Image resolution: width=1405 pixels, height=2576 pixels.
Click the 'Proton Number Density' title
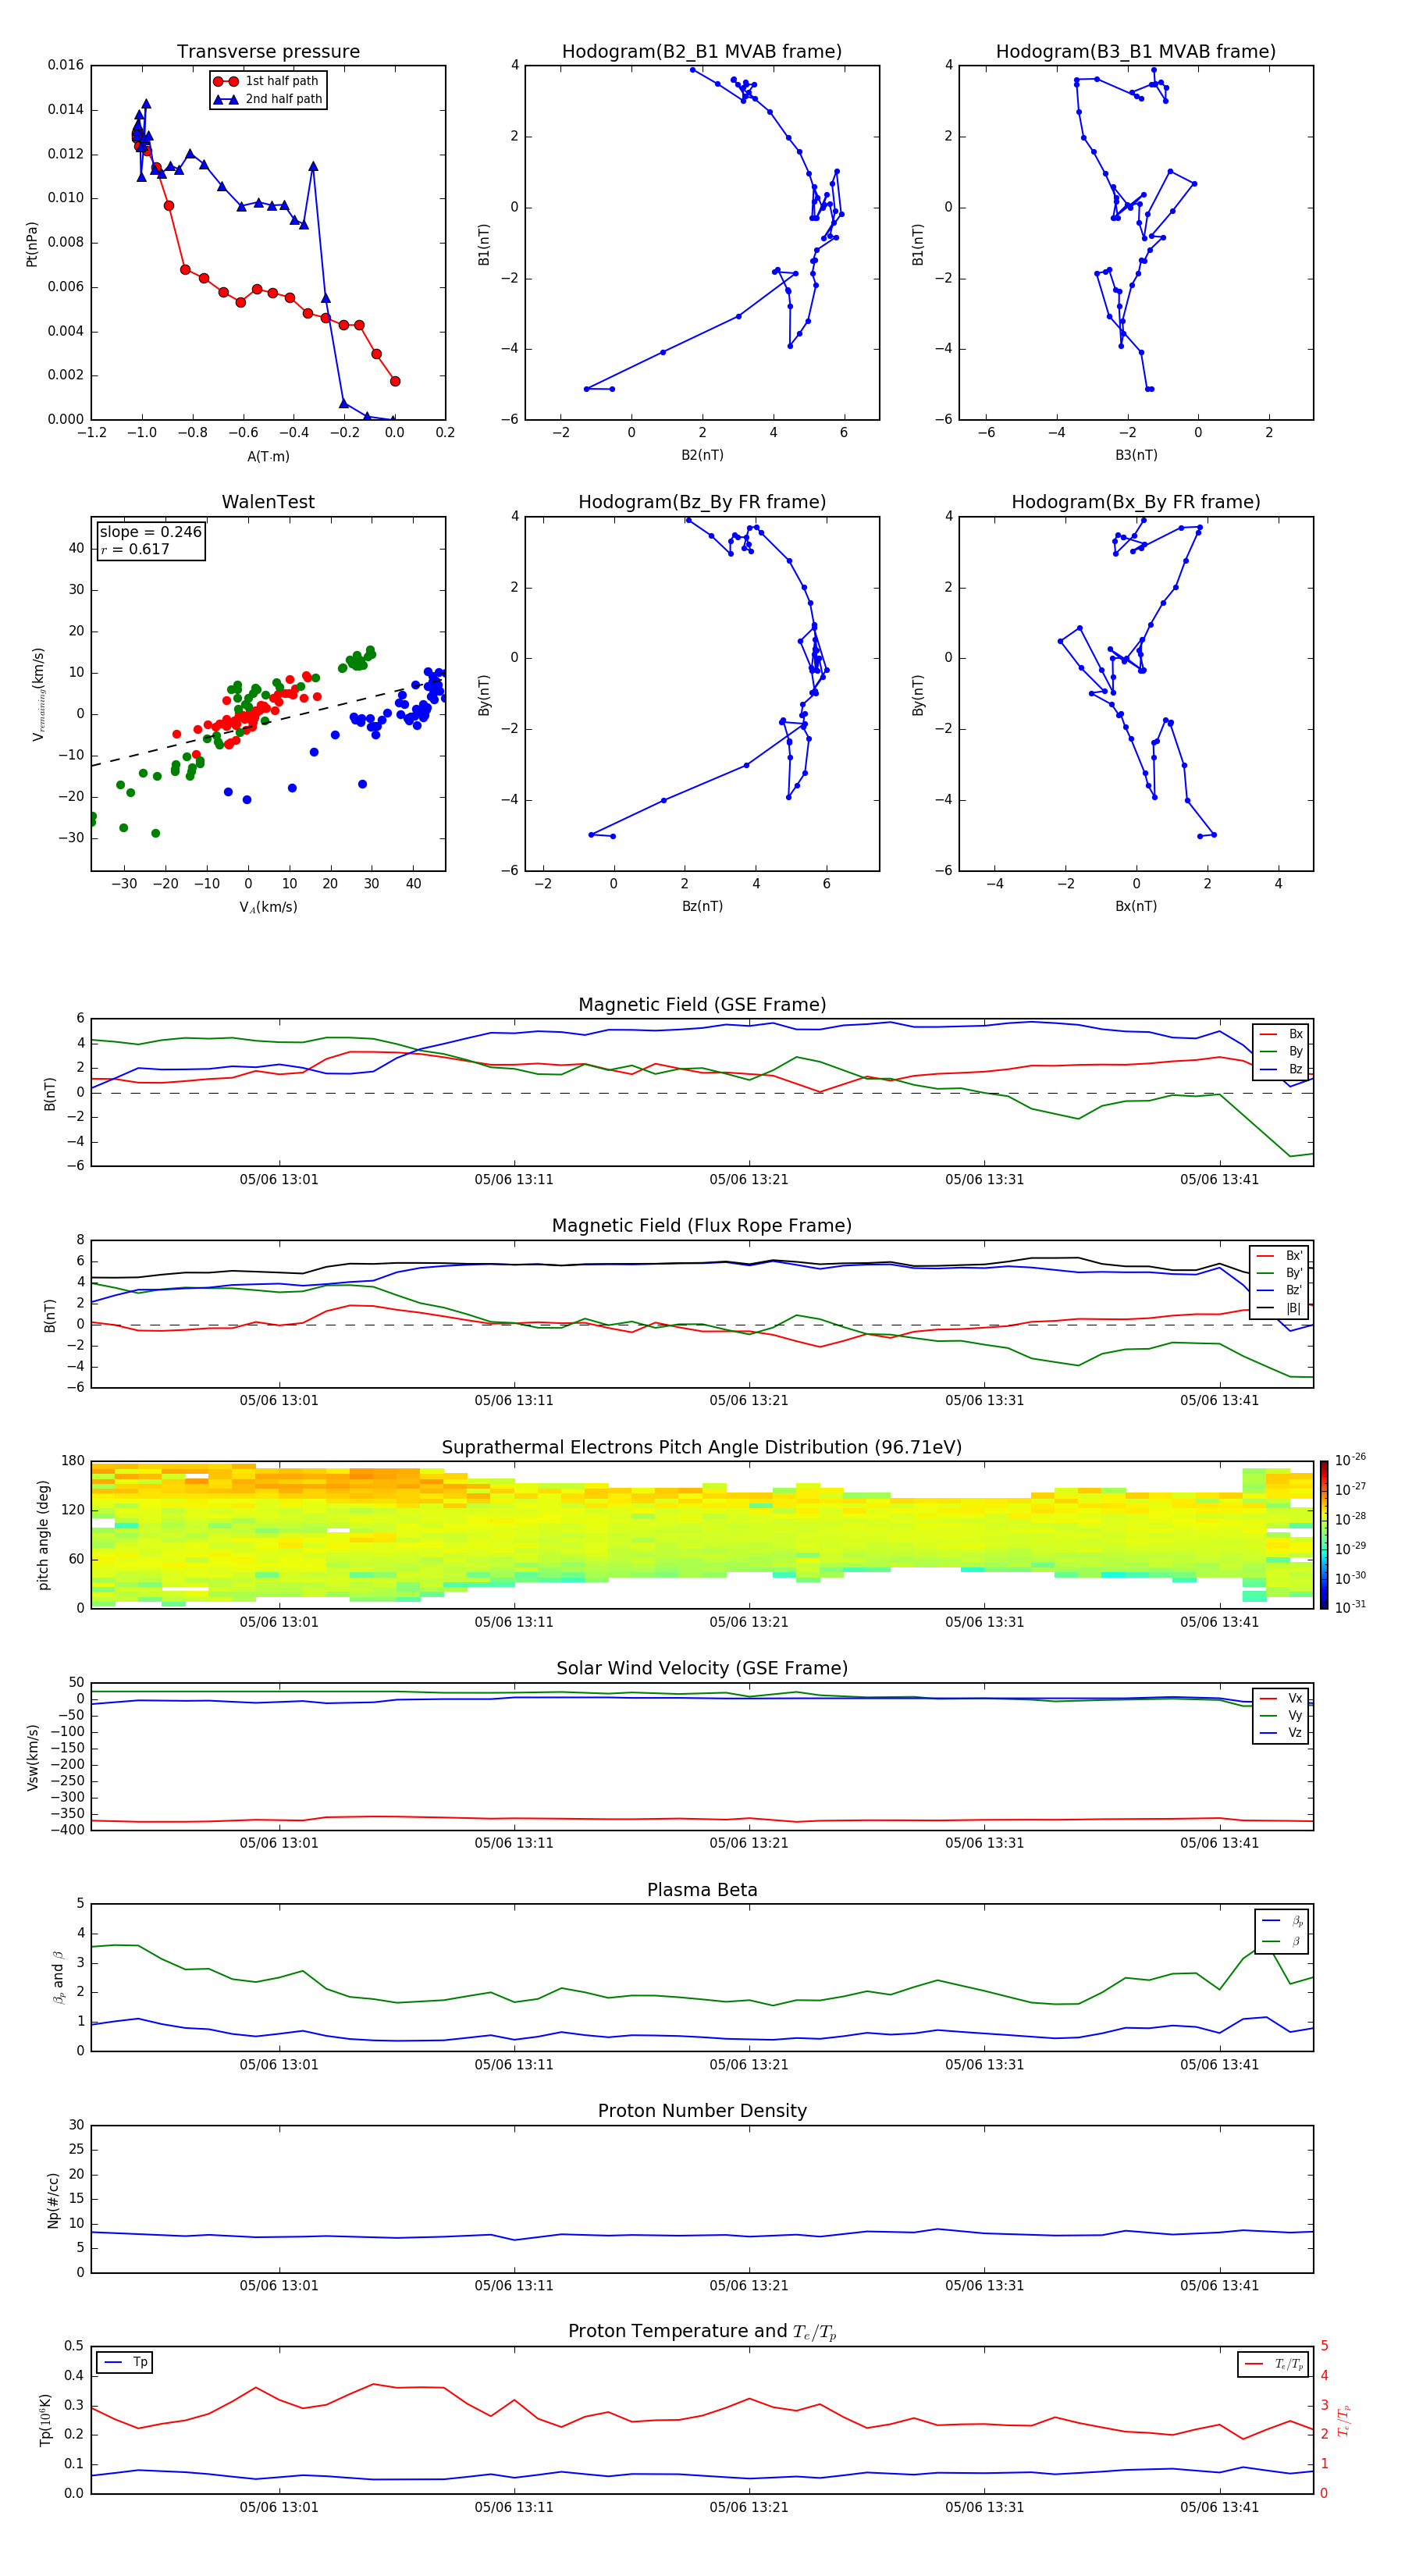[x=702, y=2111]
